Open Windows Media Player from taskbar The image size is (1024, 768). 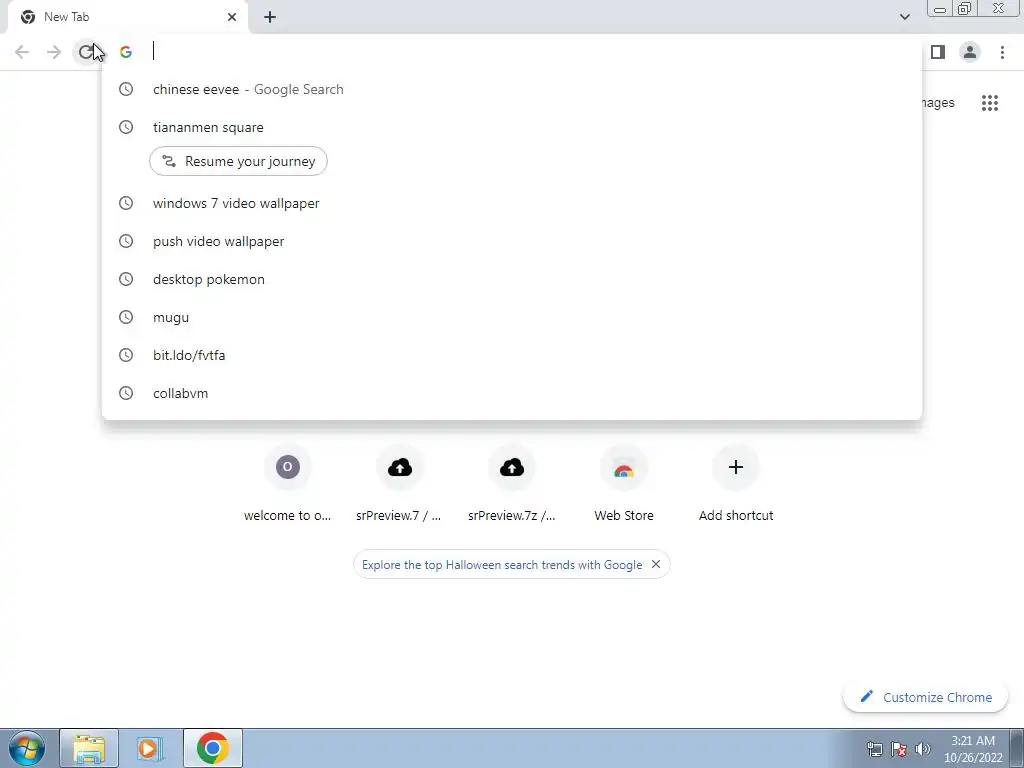151,748
